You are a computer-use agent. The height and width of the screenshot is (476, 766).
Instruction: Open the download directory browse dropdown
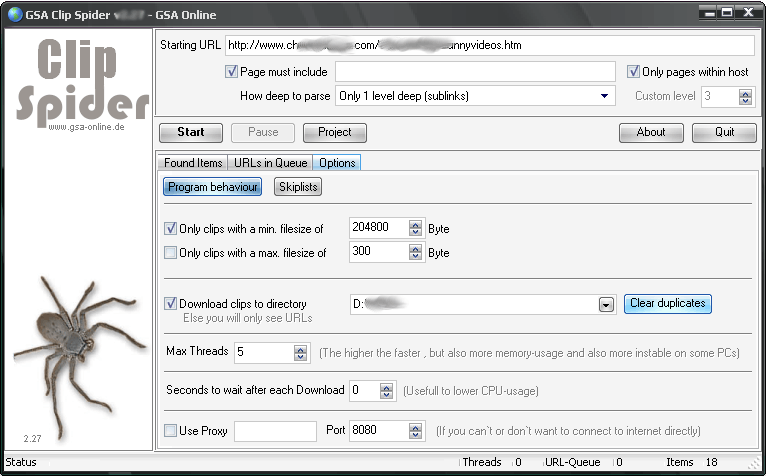point(606,305)
